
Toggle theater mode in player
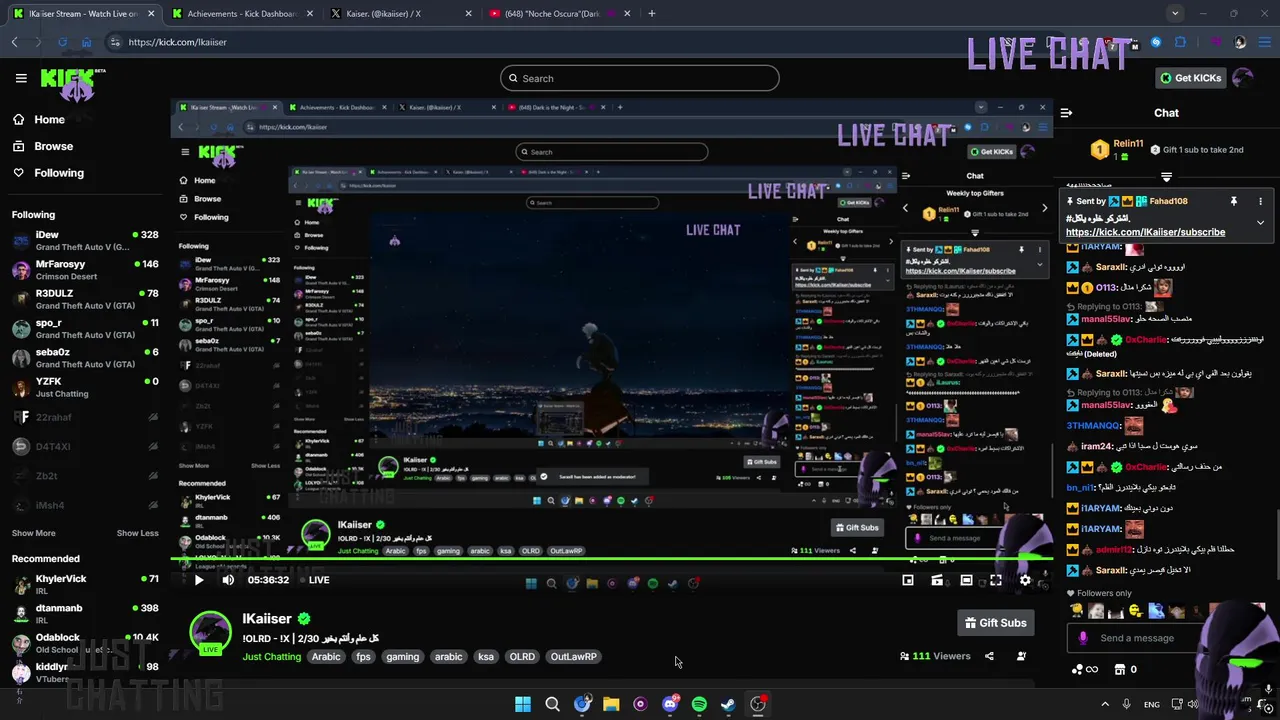click(x=966, y=580)
